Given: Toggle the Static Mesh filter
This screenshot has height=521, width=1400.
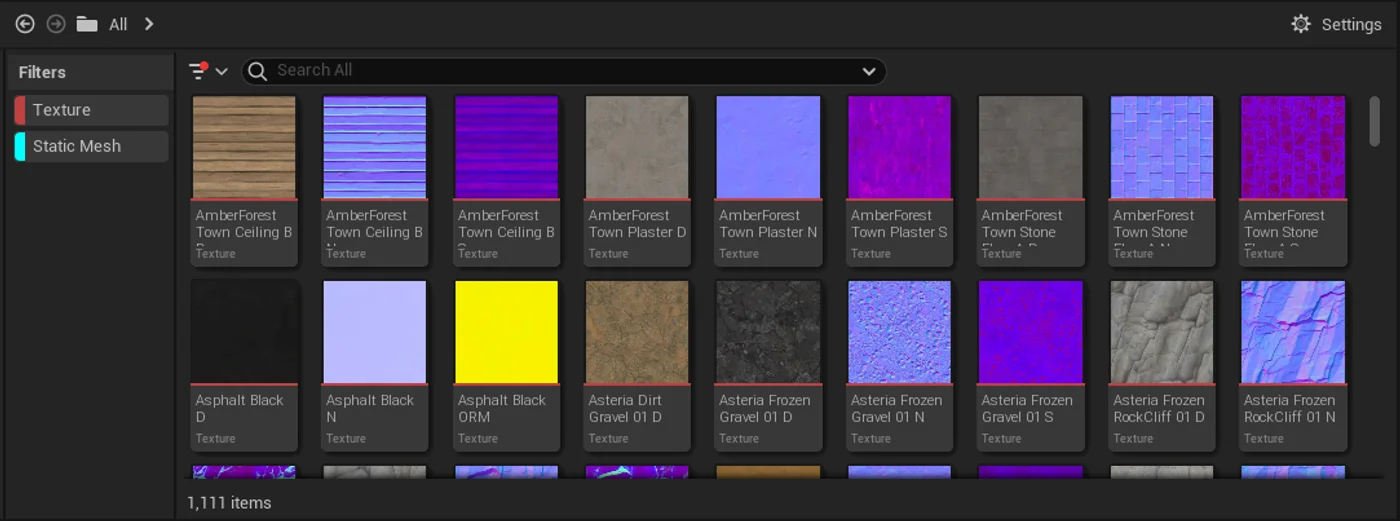Looking at the screenshot, I should click(x=91, y=146).
